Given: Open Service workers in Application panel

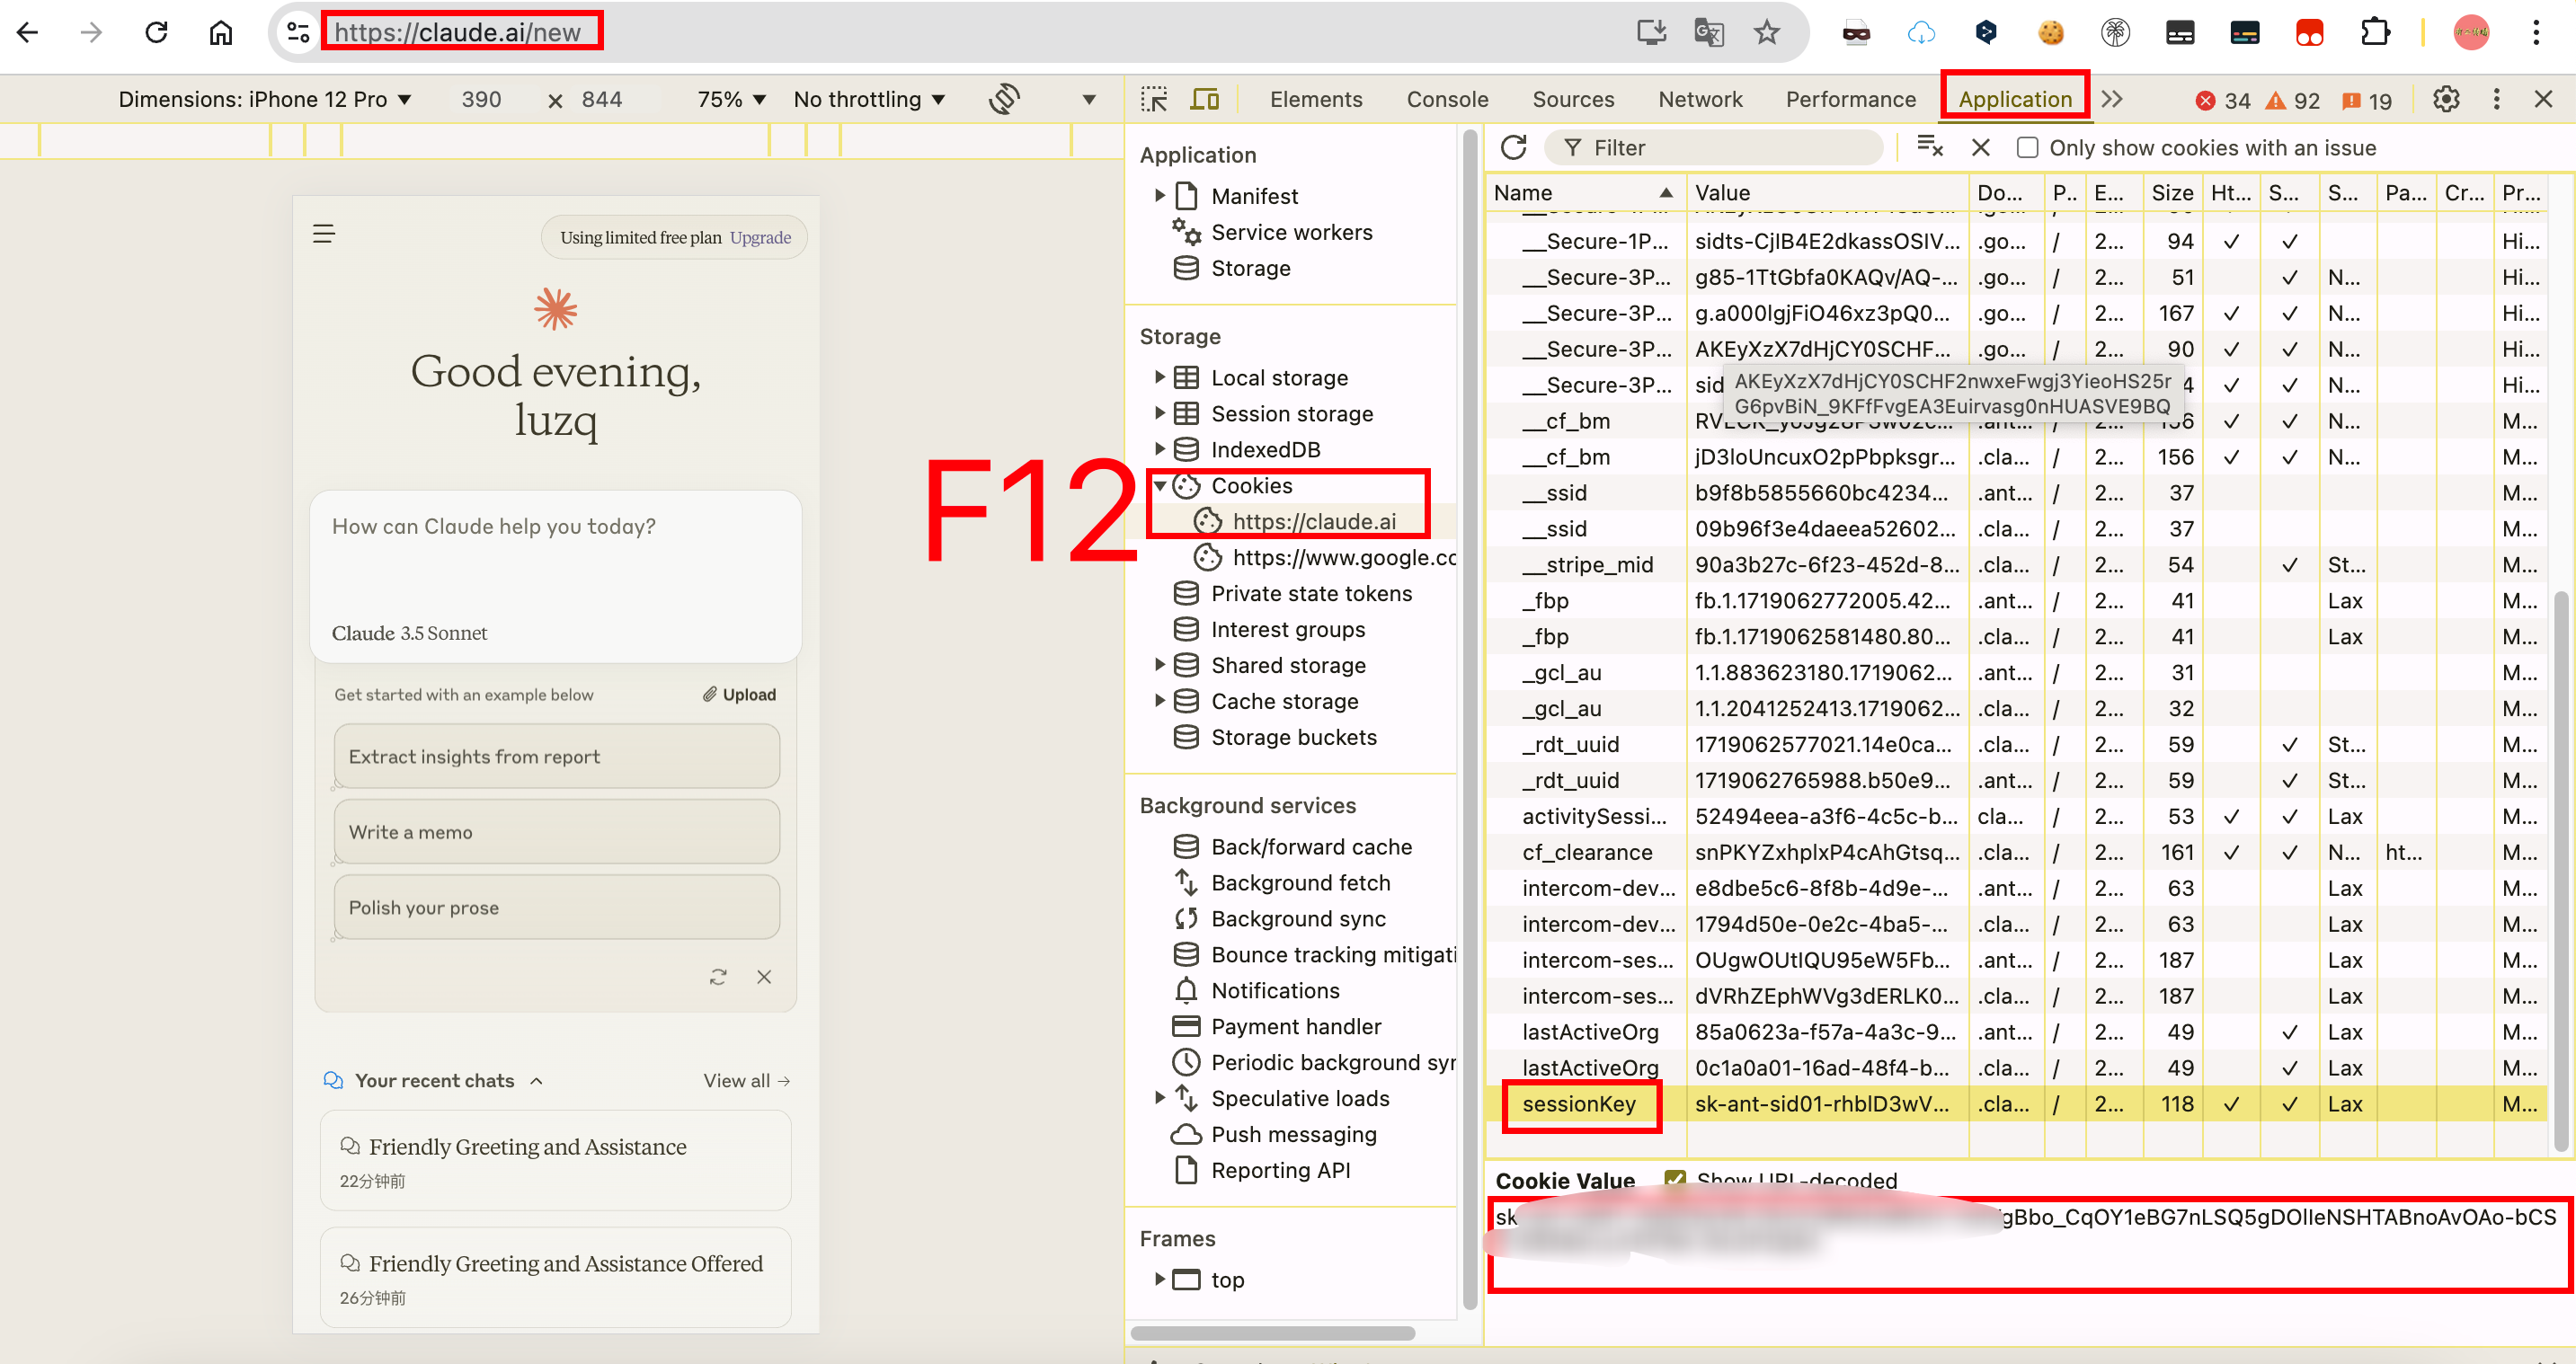Looking at the screenshot, I should click(x=1292, y=232).
